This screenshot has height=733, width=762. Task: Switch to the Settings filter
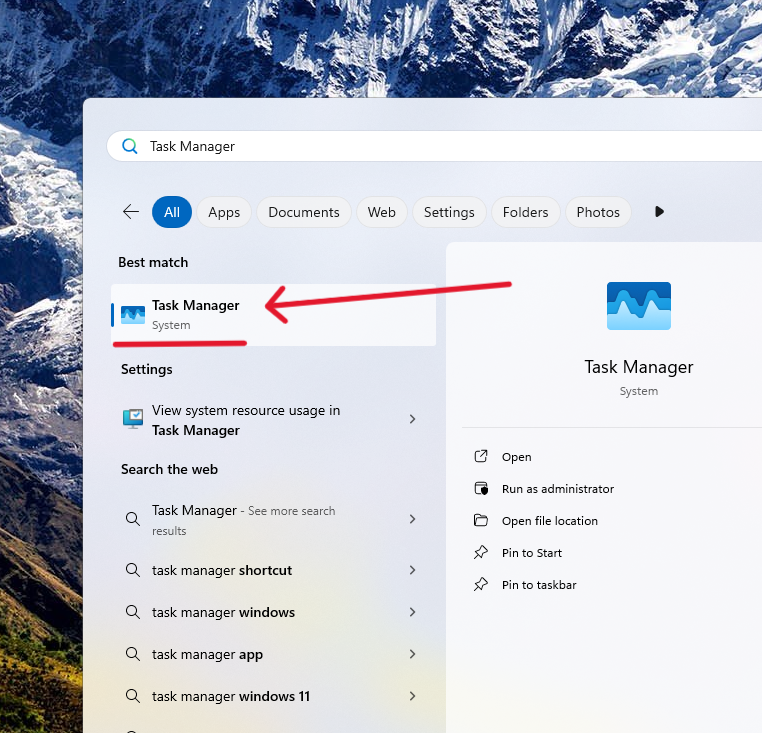[449, 212]
